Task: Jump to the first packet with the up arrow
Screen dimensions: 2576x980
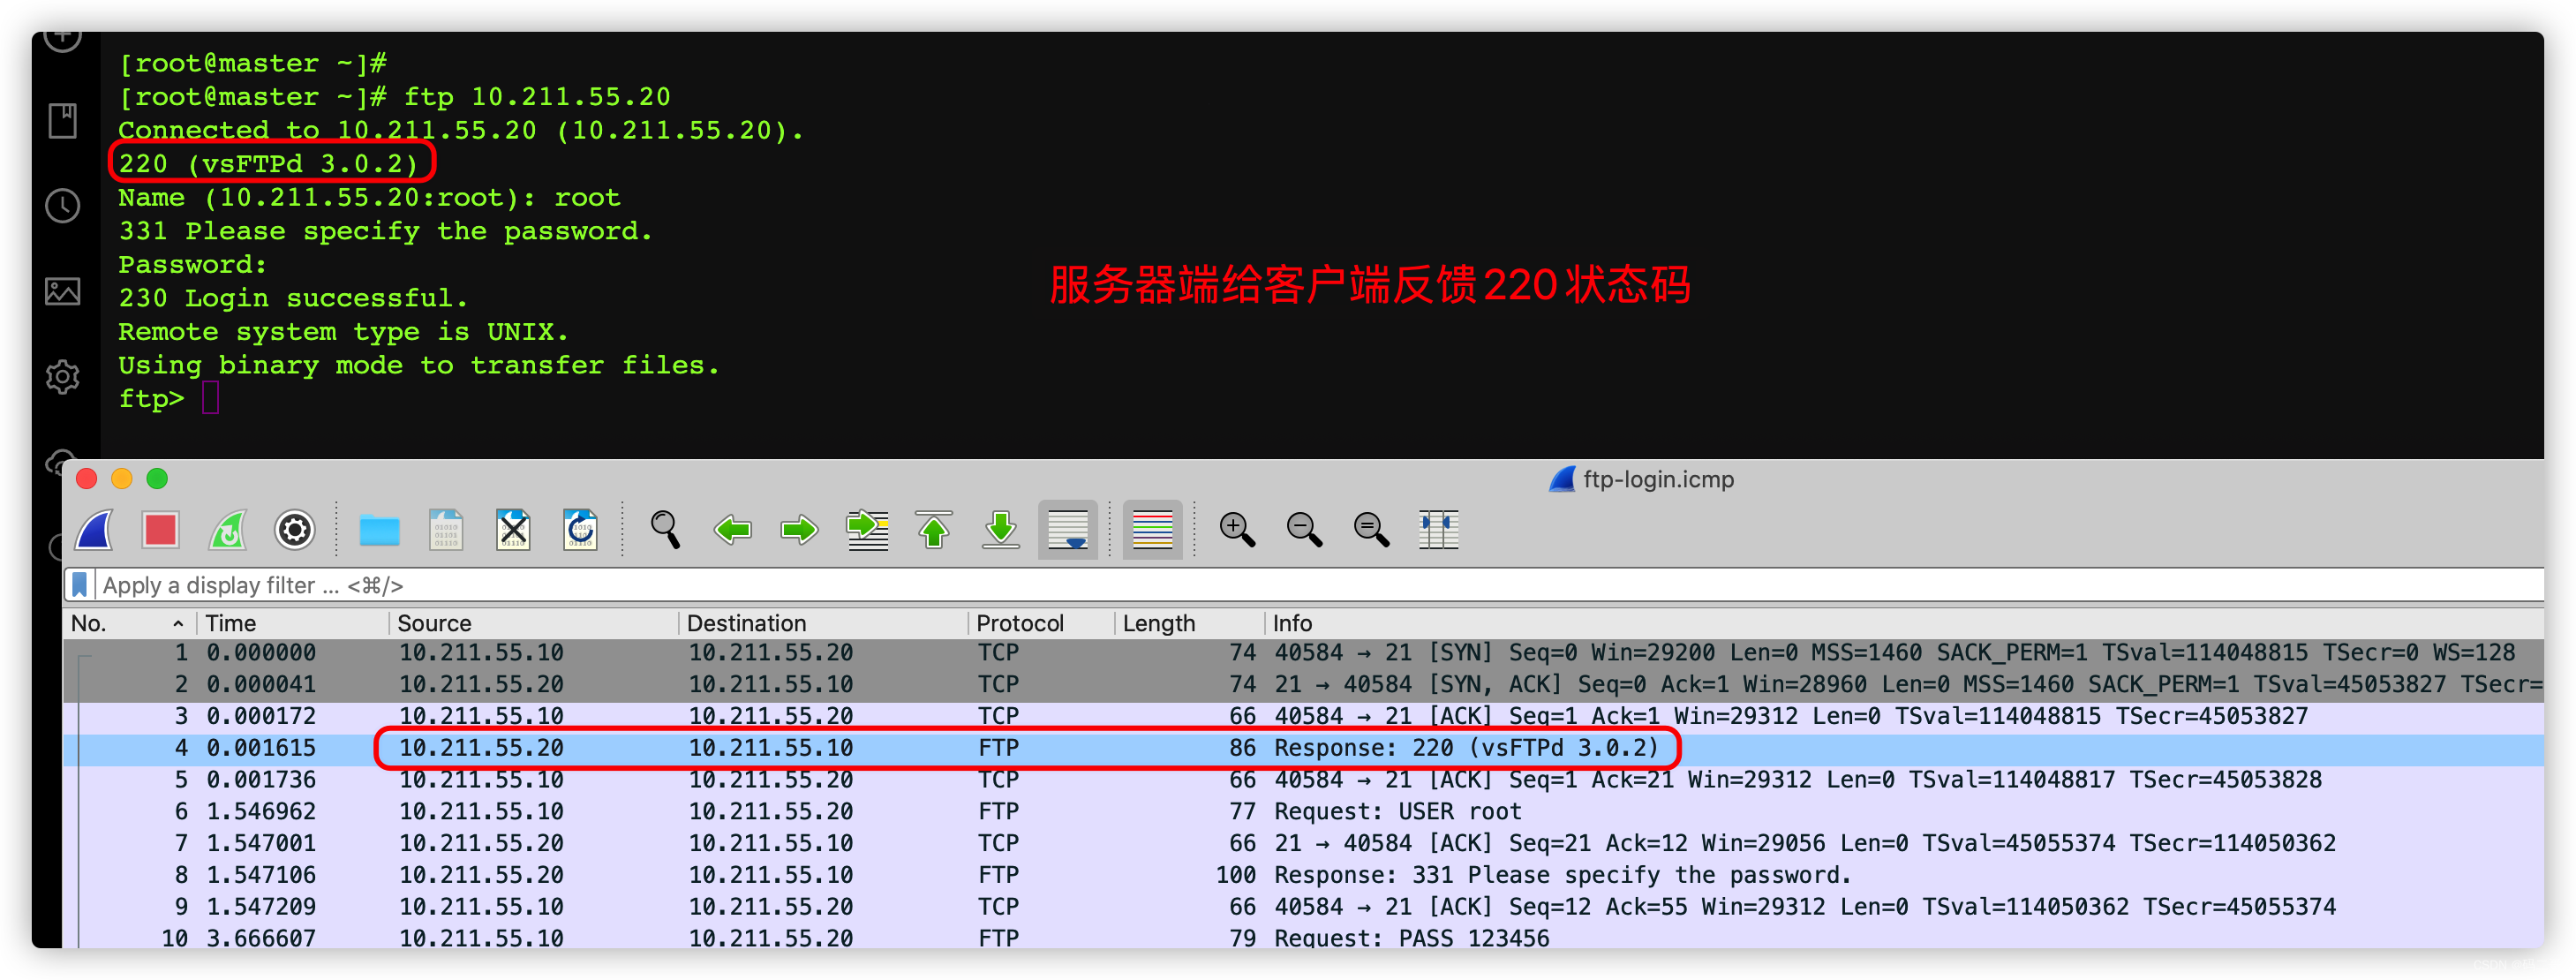Action: (934, 530)
